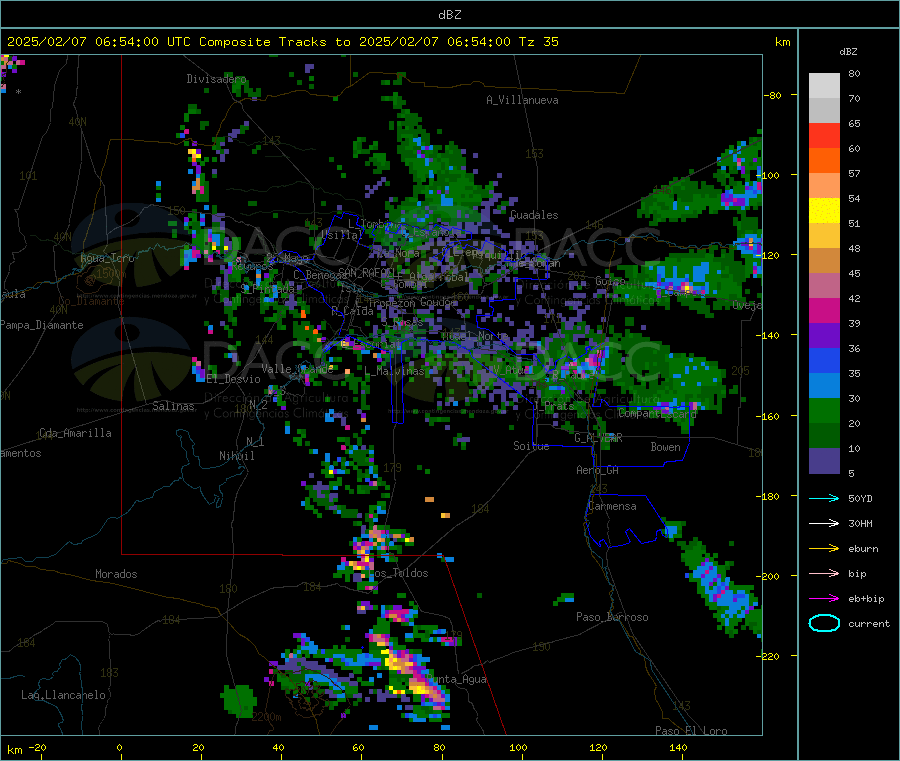Click the yellow 51 dBZ legend swatch

point(824,211)
